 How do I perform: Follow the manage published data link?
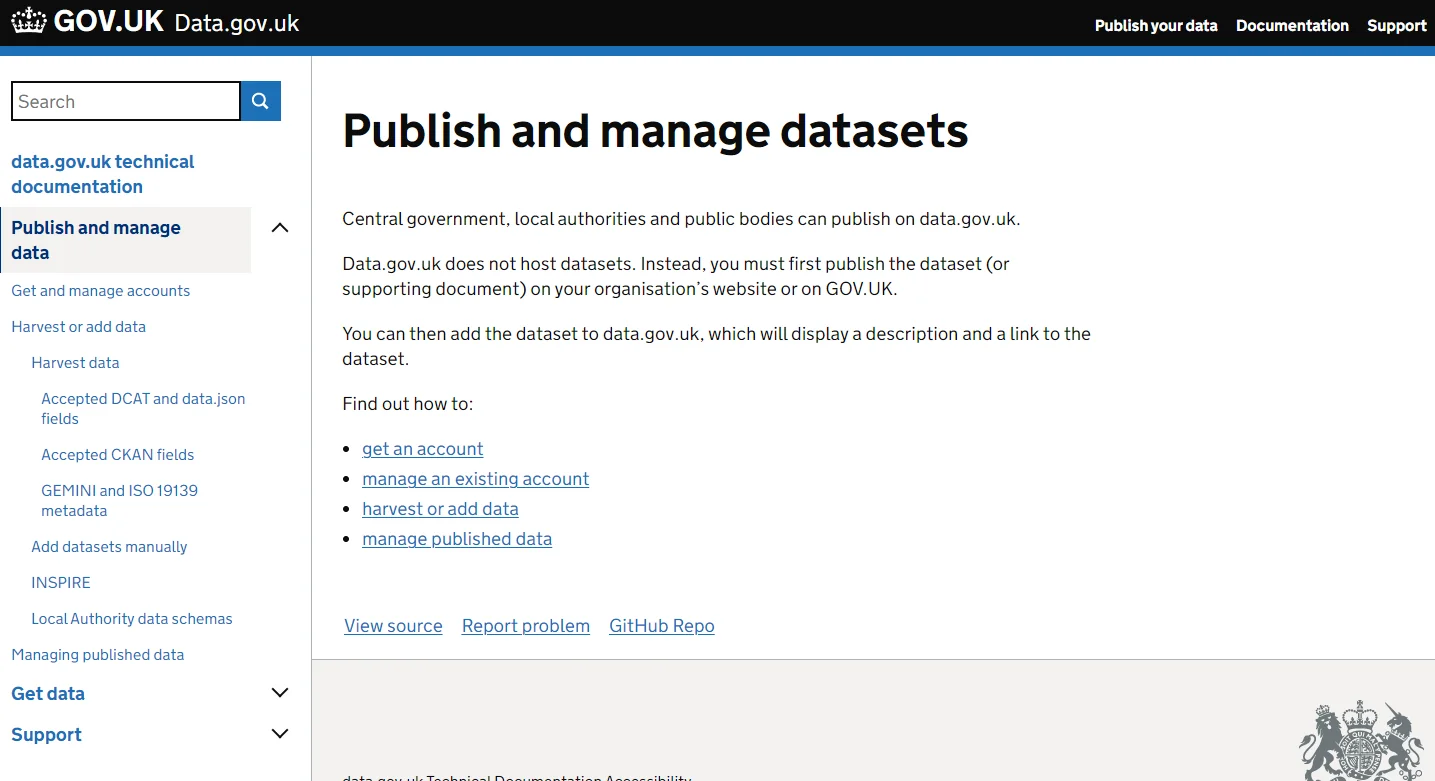click(x=457, y=539)
